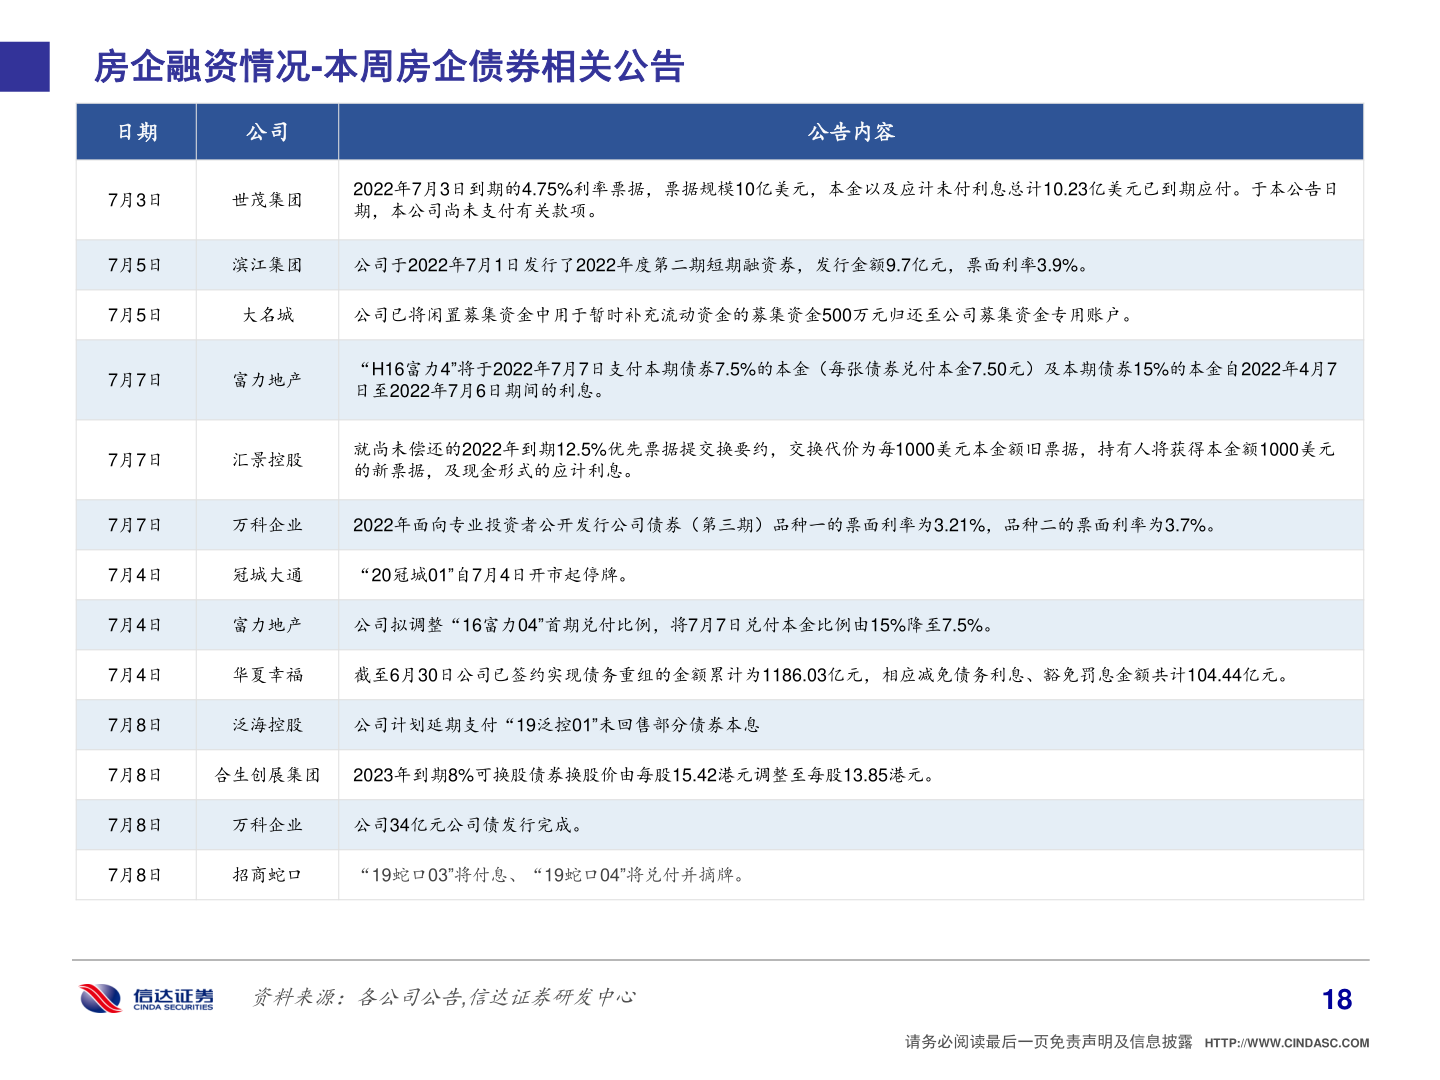Click the 7月8日 date beside 万科企业

[x=135, y=825]
